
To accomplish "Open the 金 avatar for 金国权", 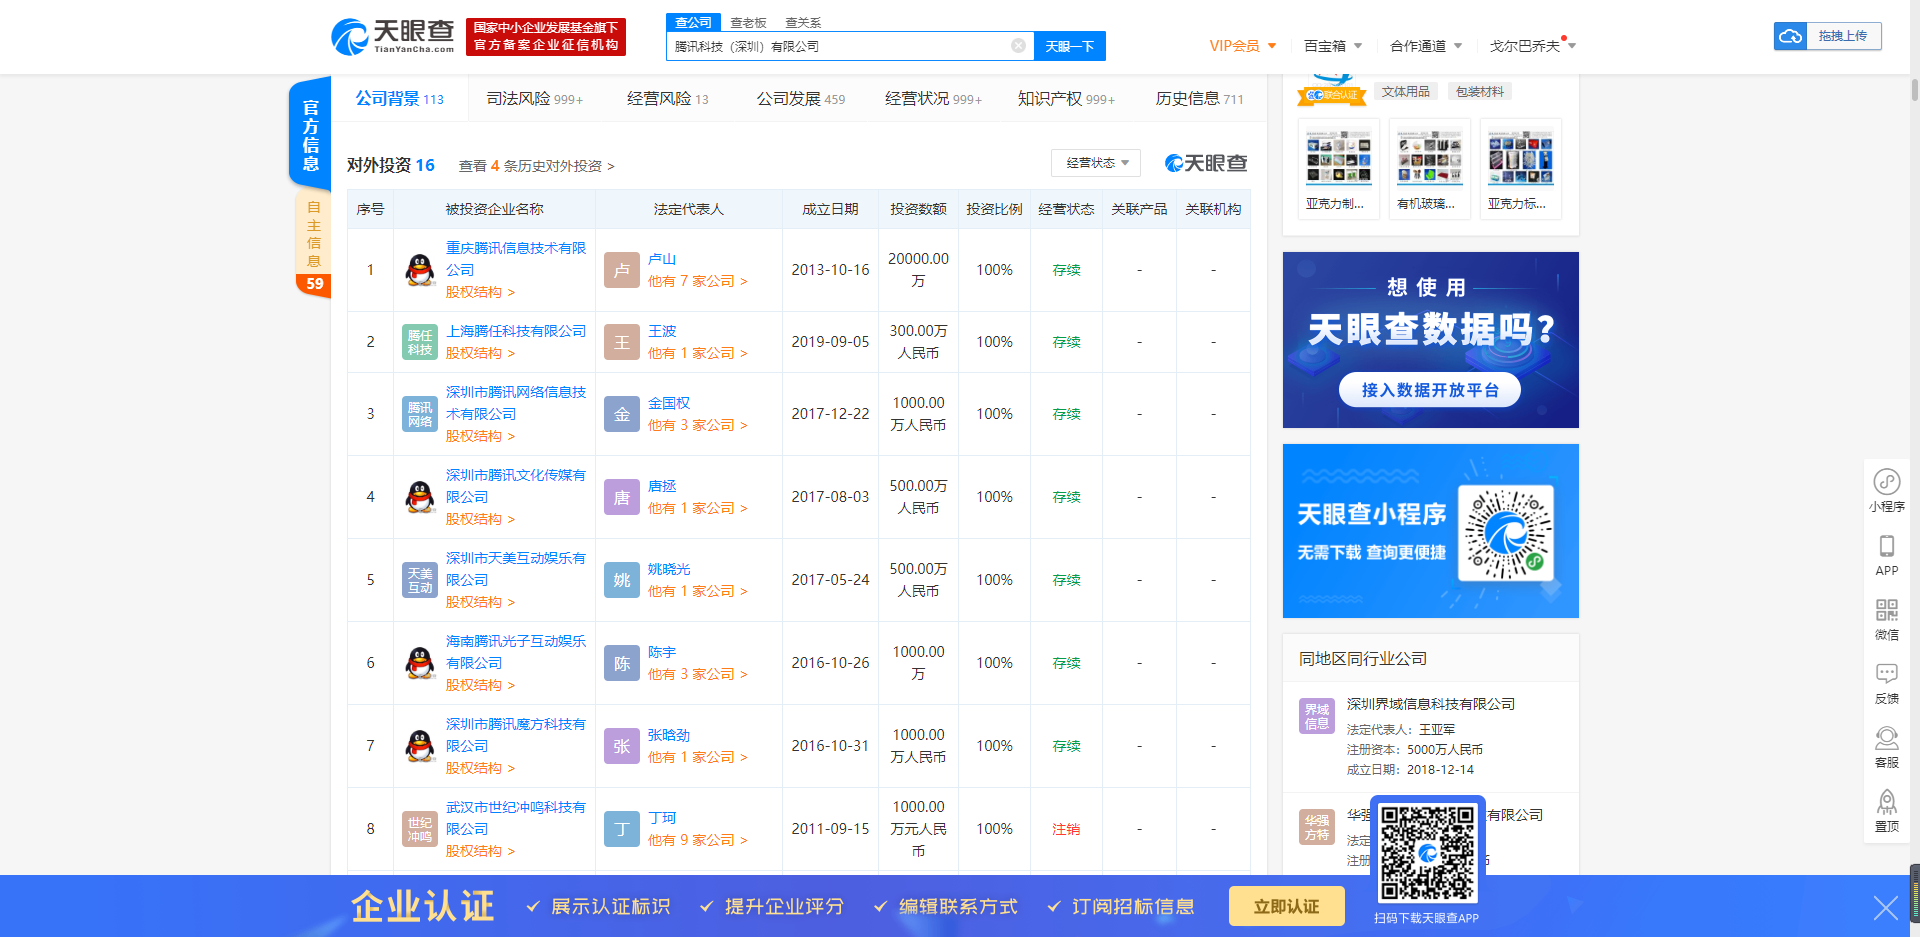I will pos(622,414).
